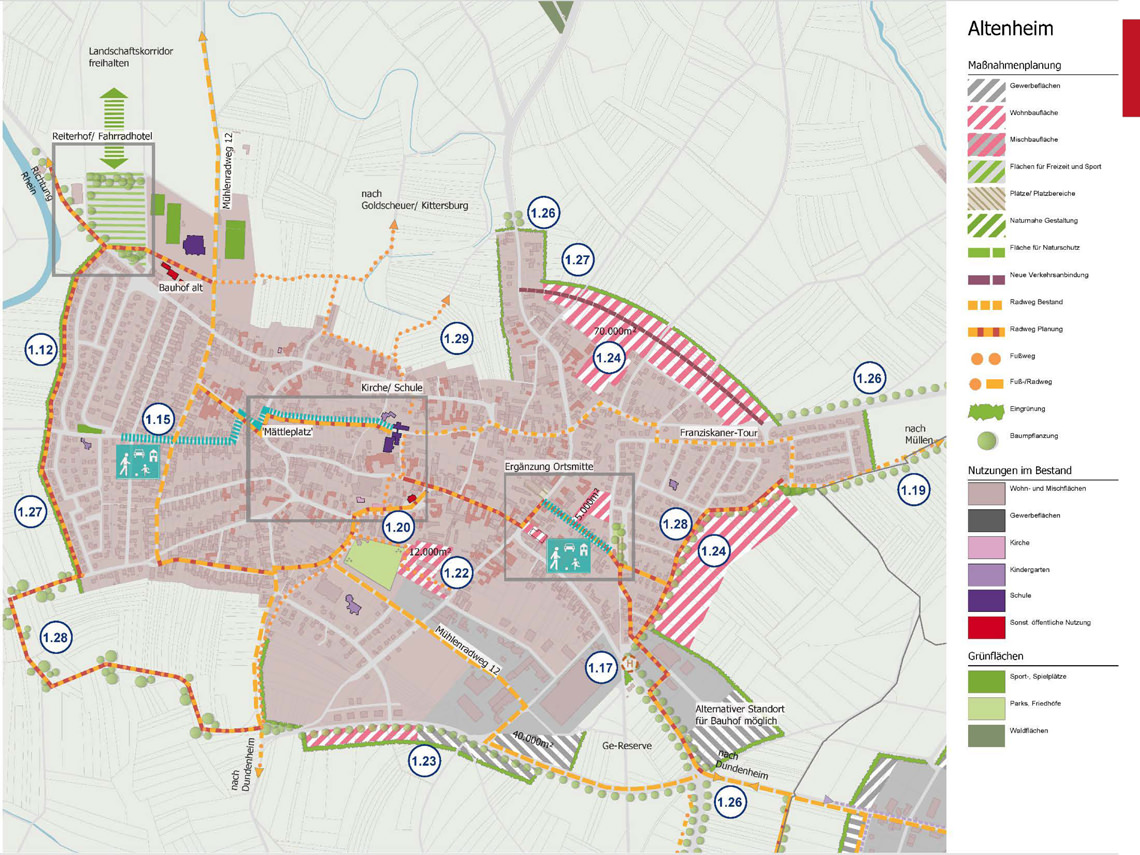Viewport: 1140px width, 855px height.
Task: Click the Altenheim legend title
Action: pyautogui.click(x=1010, y=29)
